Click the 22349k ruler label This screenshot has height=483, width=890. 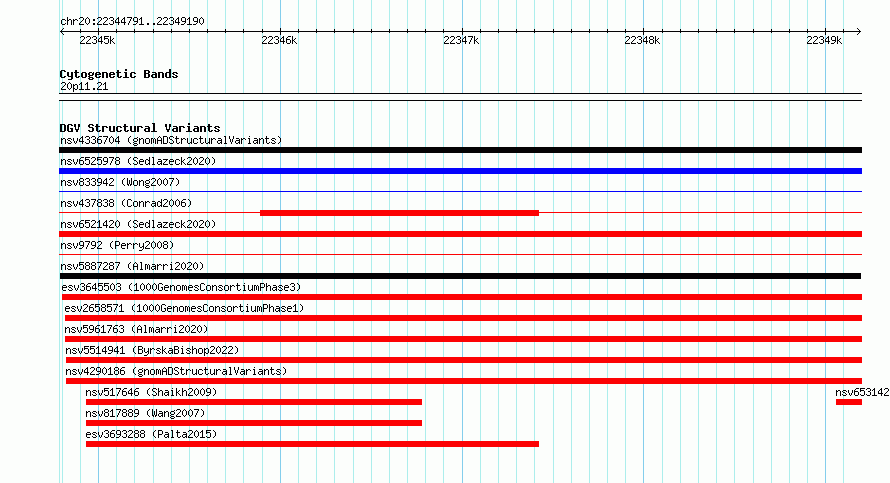point(824,41)
